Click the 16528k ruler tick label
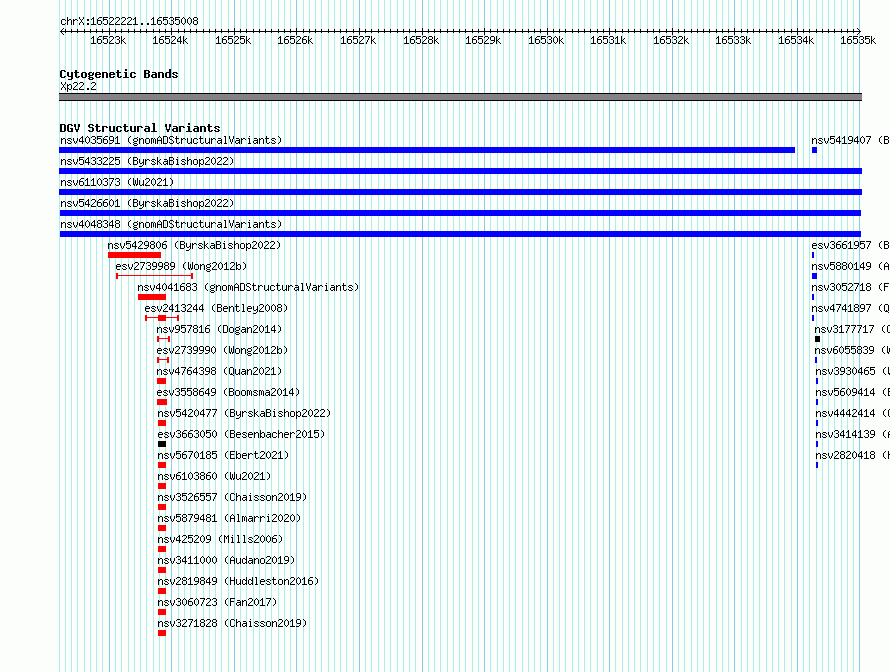 (x=421, y=40)
